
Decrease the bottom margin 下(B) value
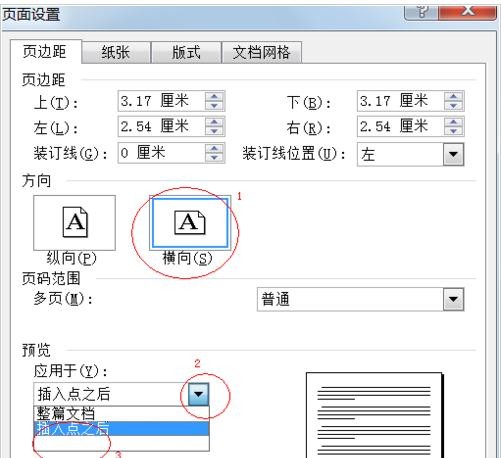tap(453, 106)
